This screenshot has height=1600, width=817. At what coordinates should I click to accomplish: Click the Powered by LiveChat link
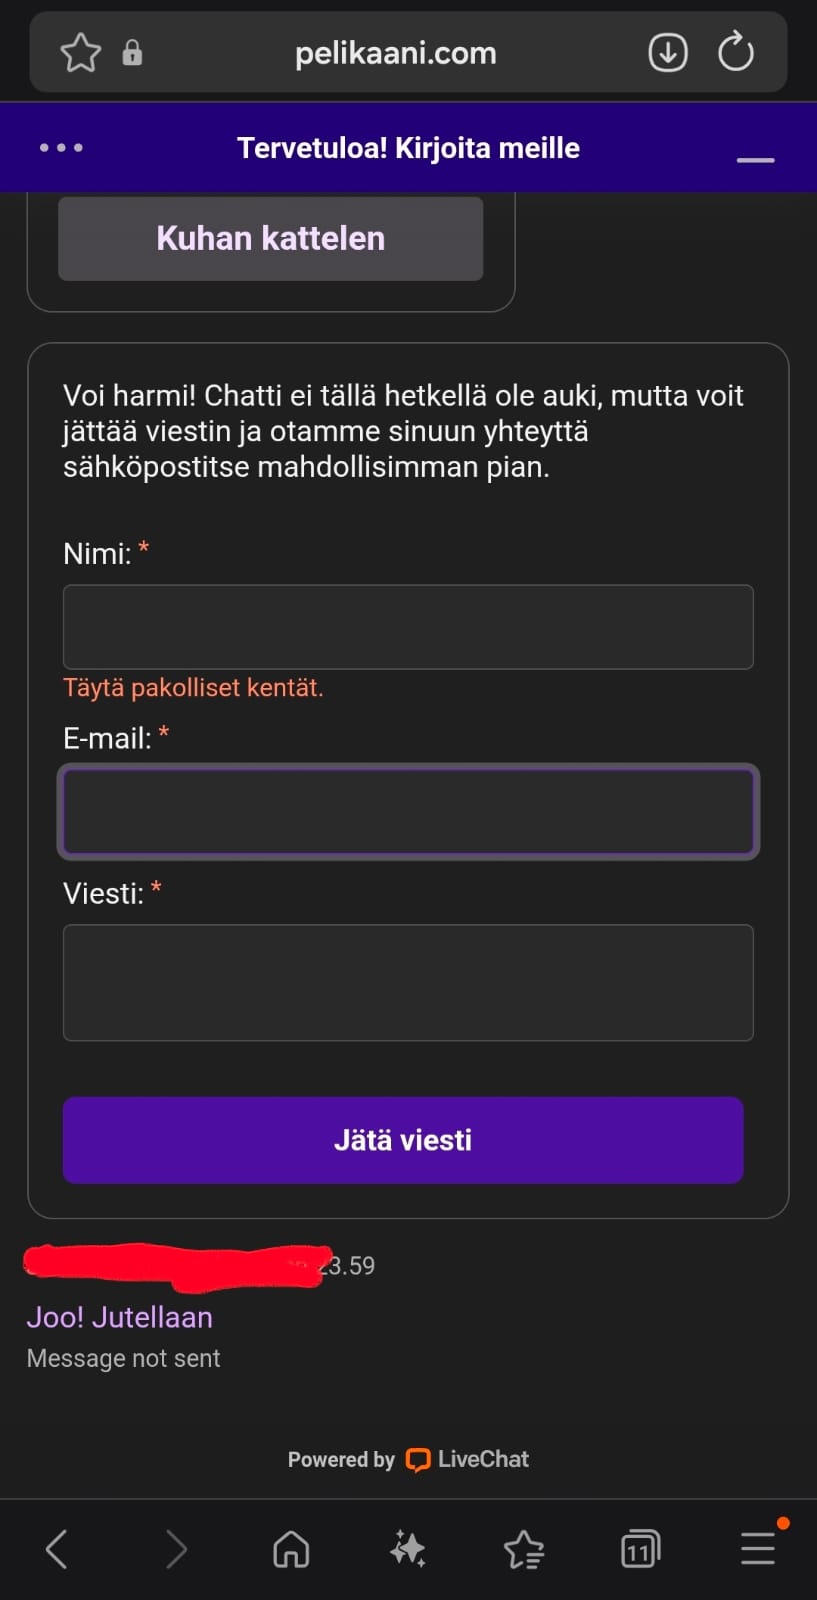pos(408,1459)
